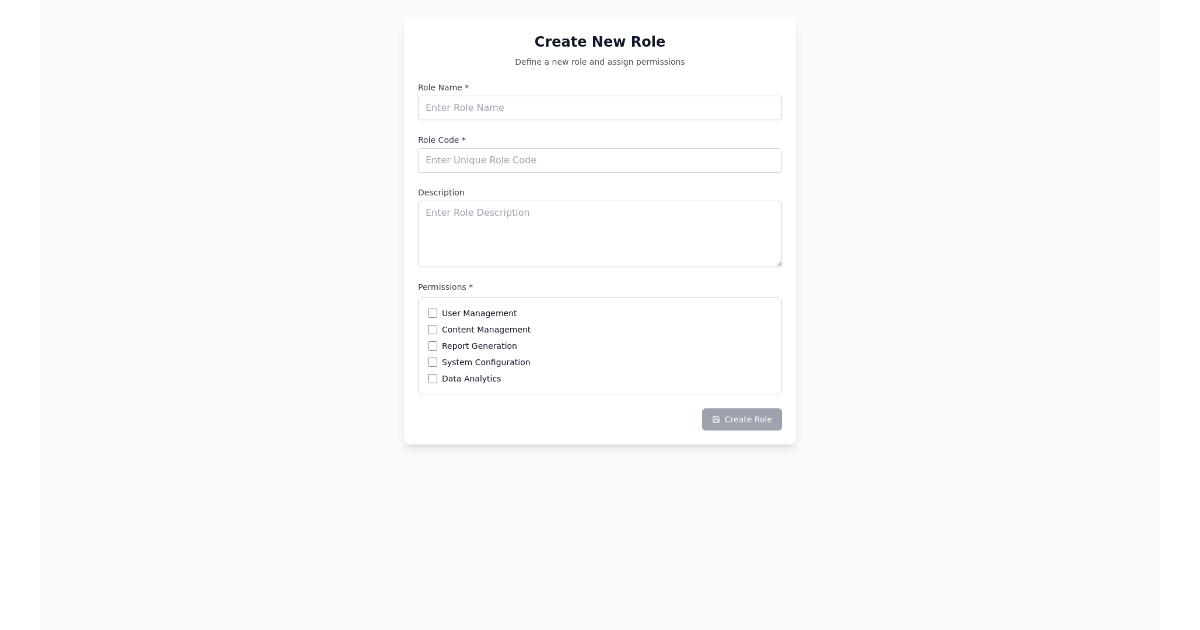Click the Permissions label
This screenshot has width=1200, height=630.
[444, 287]
